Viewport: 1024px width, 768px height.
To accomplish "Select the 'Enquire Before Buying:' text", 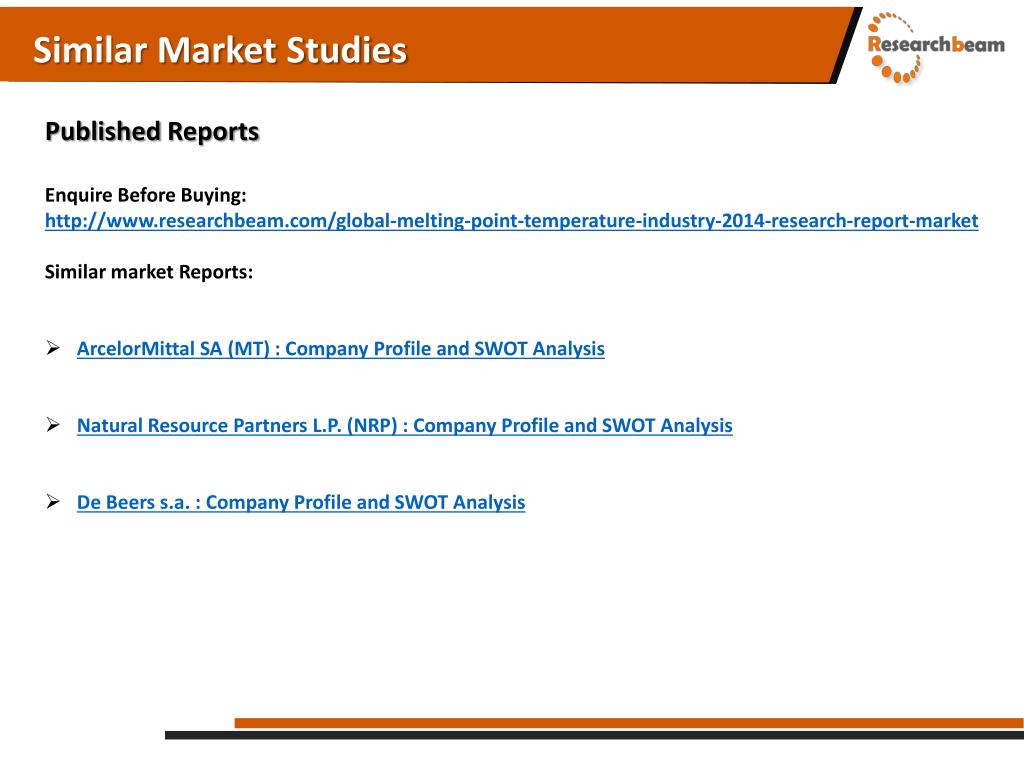I will 146,195.
